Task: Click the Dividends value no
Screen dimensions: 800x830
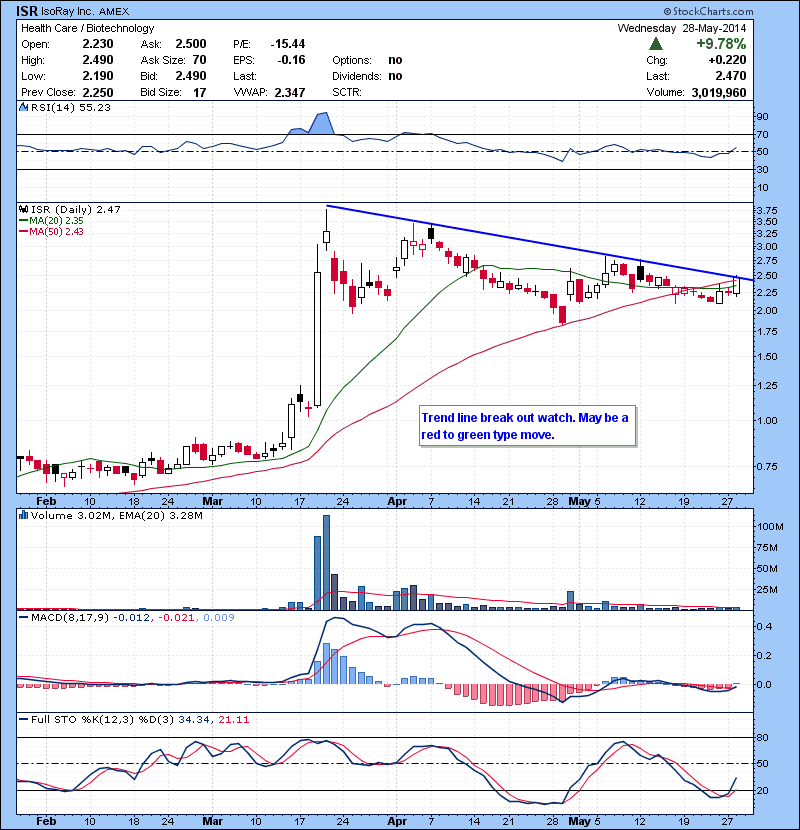Action: click(395, 76)
